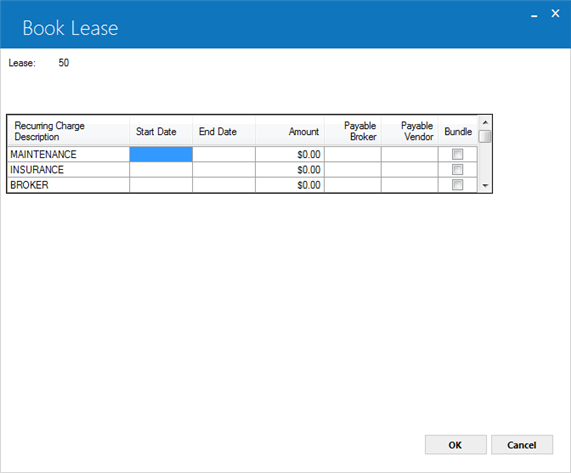
Task: Cancel the Book Lease dialog
Action: (x=522, y=445)
